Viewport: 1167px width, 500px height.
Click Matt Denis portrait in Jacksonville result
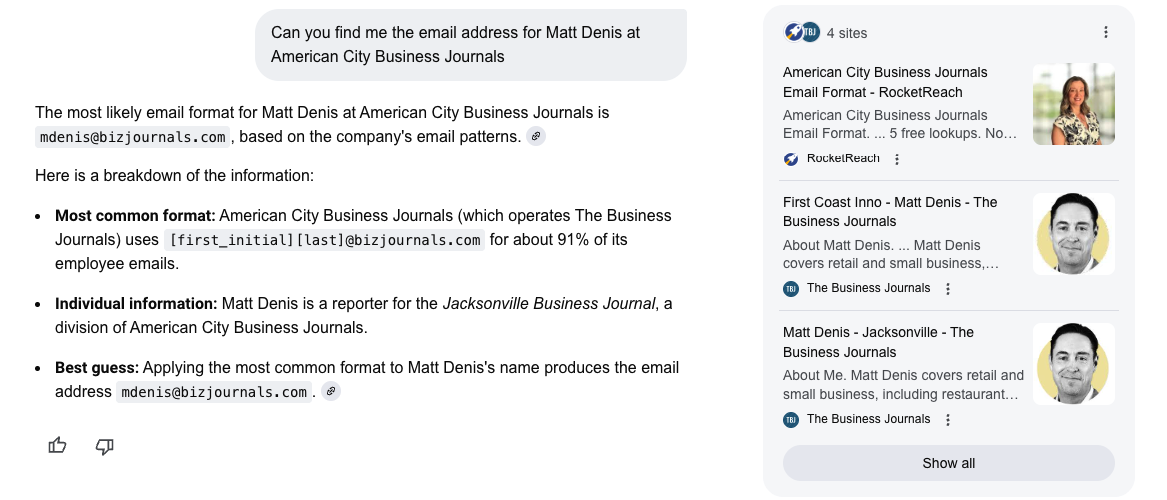1073,364
